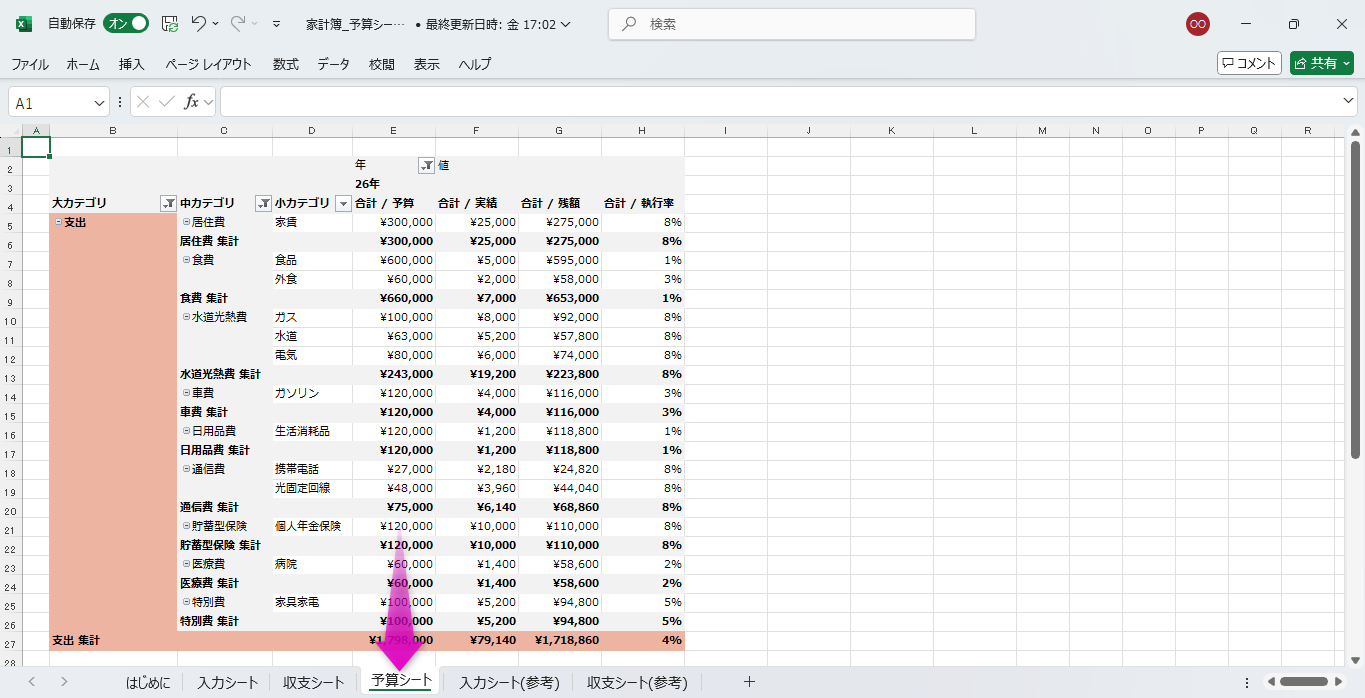The image size is (1365, 698).
Task: Expand the Name Box dropdown arrow
Action: click(99, 103)
